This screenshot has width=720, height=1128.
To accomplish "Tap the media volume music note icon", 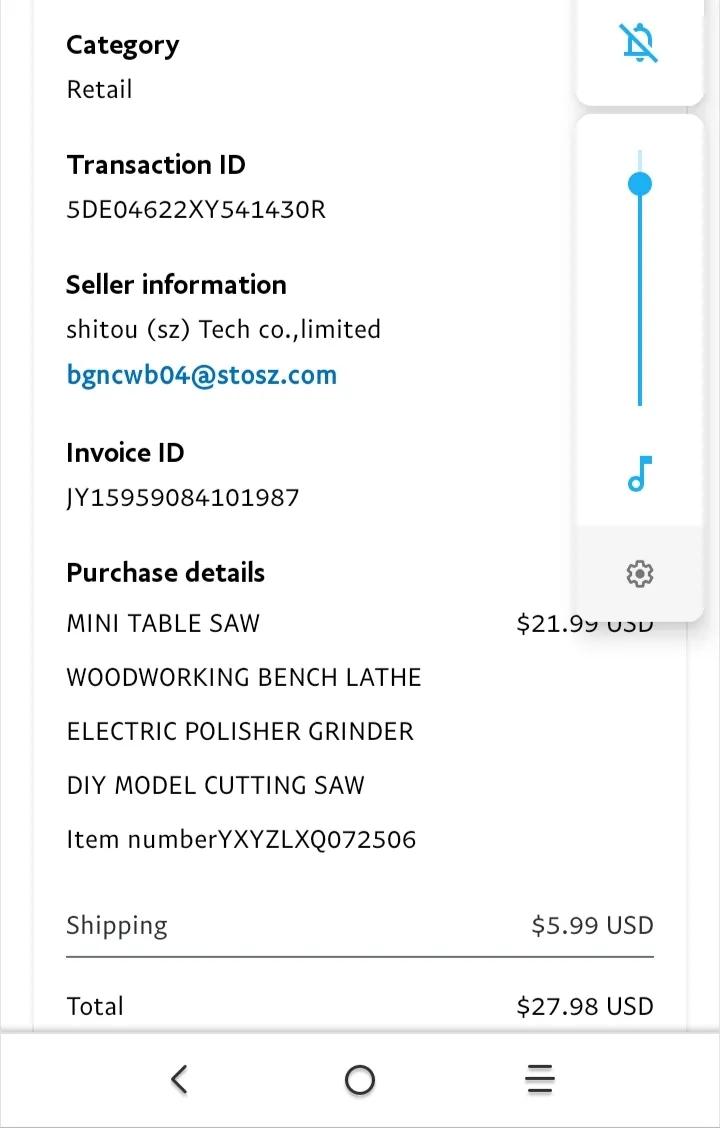I will tap(639, 474).
